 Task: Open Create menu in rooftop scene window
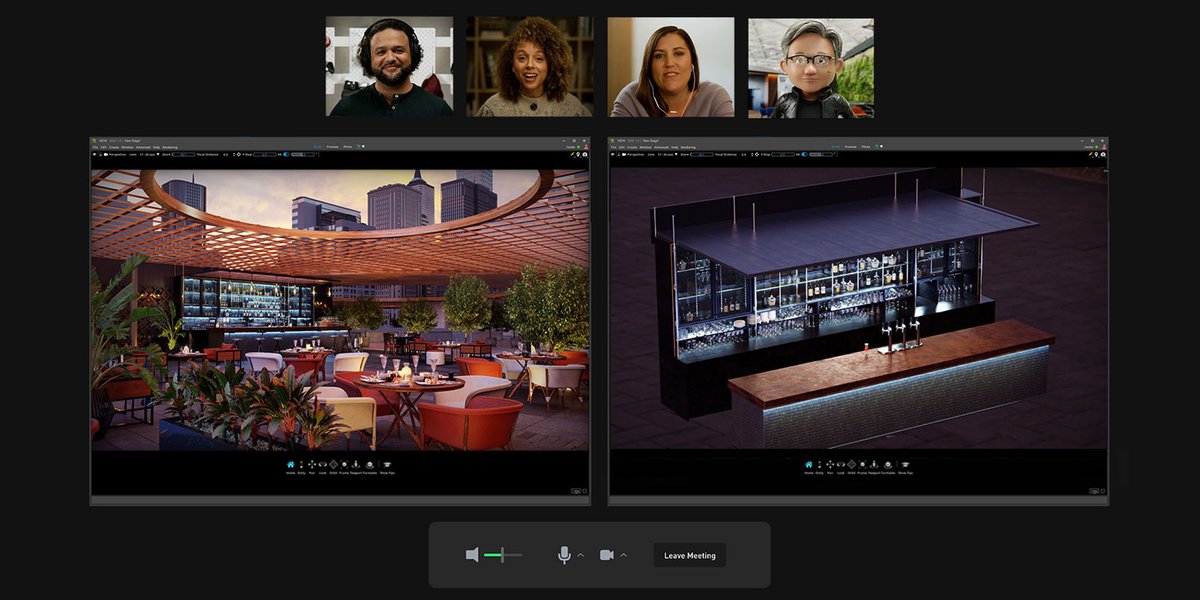pyautogui.click(x=114, y=147)
